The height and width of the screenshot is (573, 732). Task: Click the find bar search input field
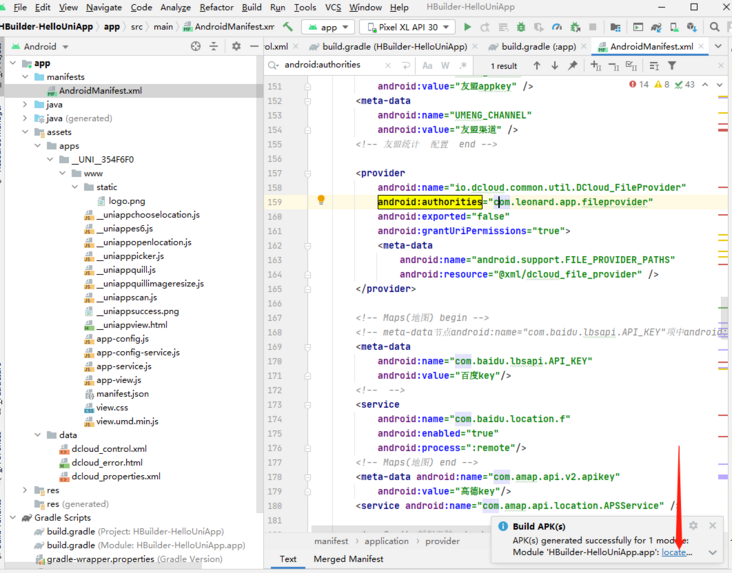pos(332,65)
